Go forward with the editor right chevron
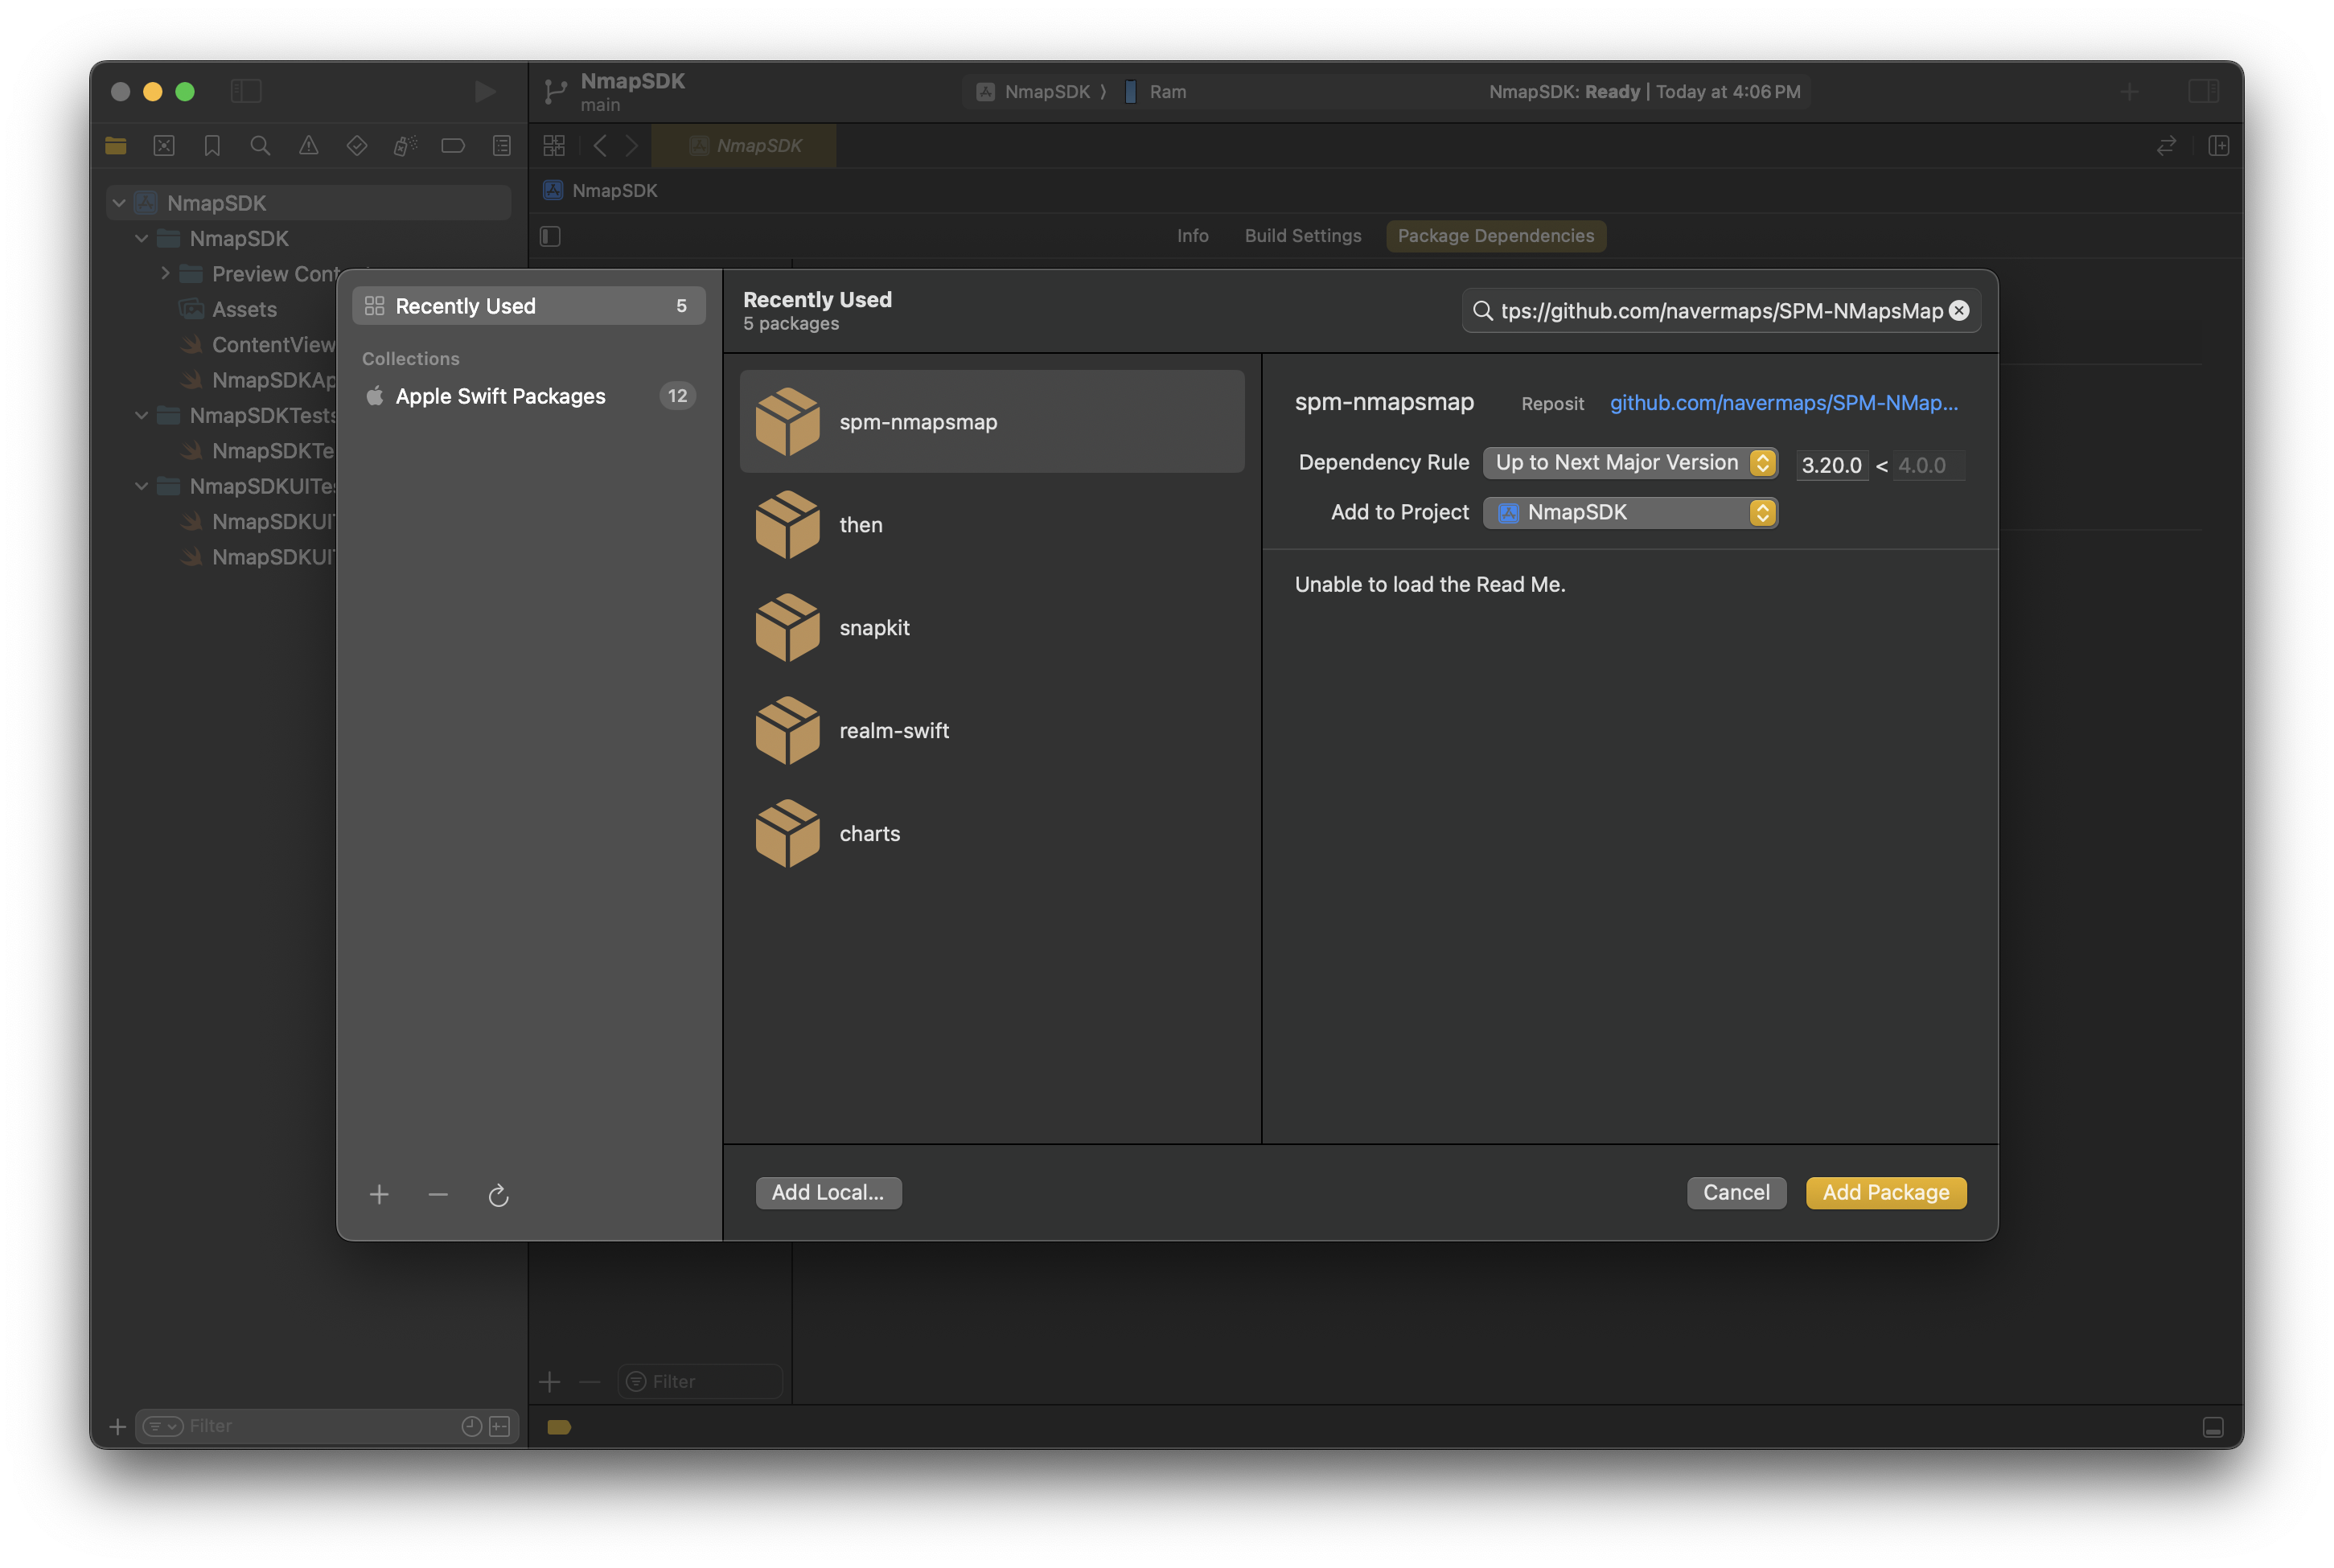Screen dimensions: 2334x1568 pyautogui.click(x=632, y=146)
